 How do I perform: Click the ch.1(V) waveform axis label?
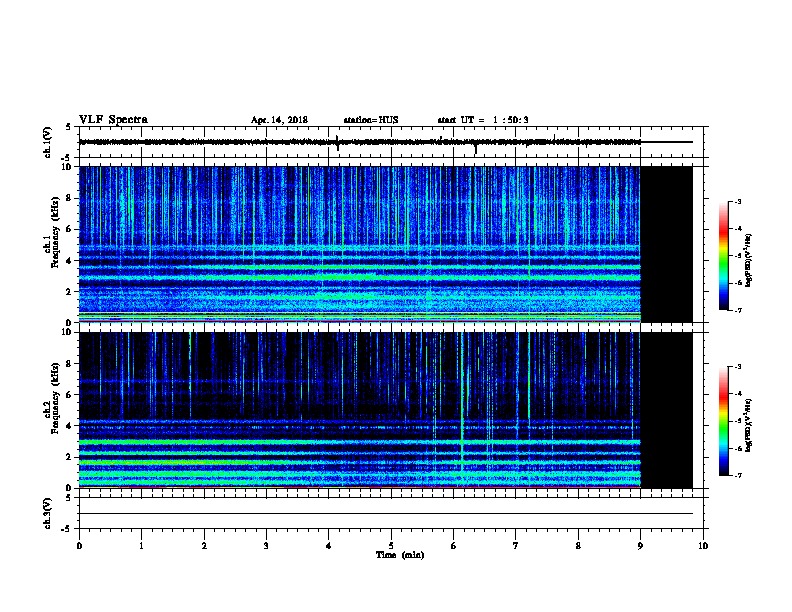pos(47,142)
